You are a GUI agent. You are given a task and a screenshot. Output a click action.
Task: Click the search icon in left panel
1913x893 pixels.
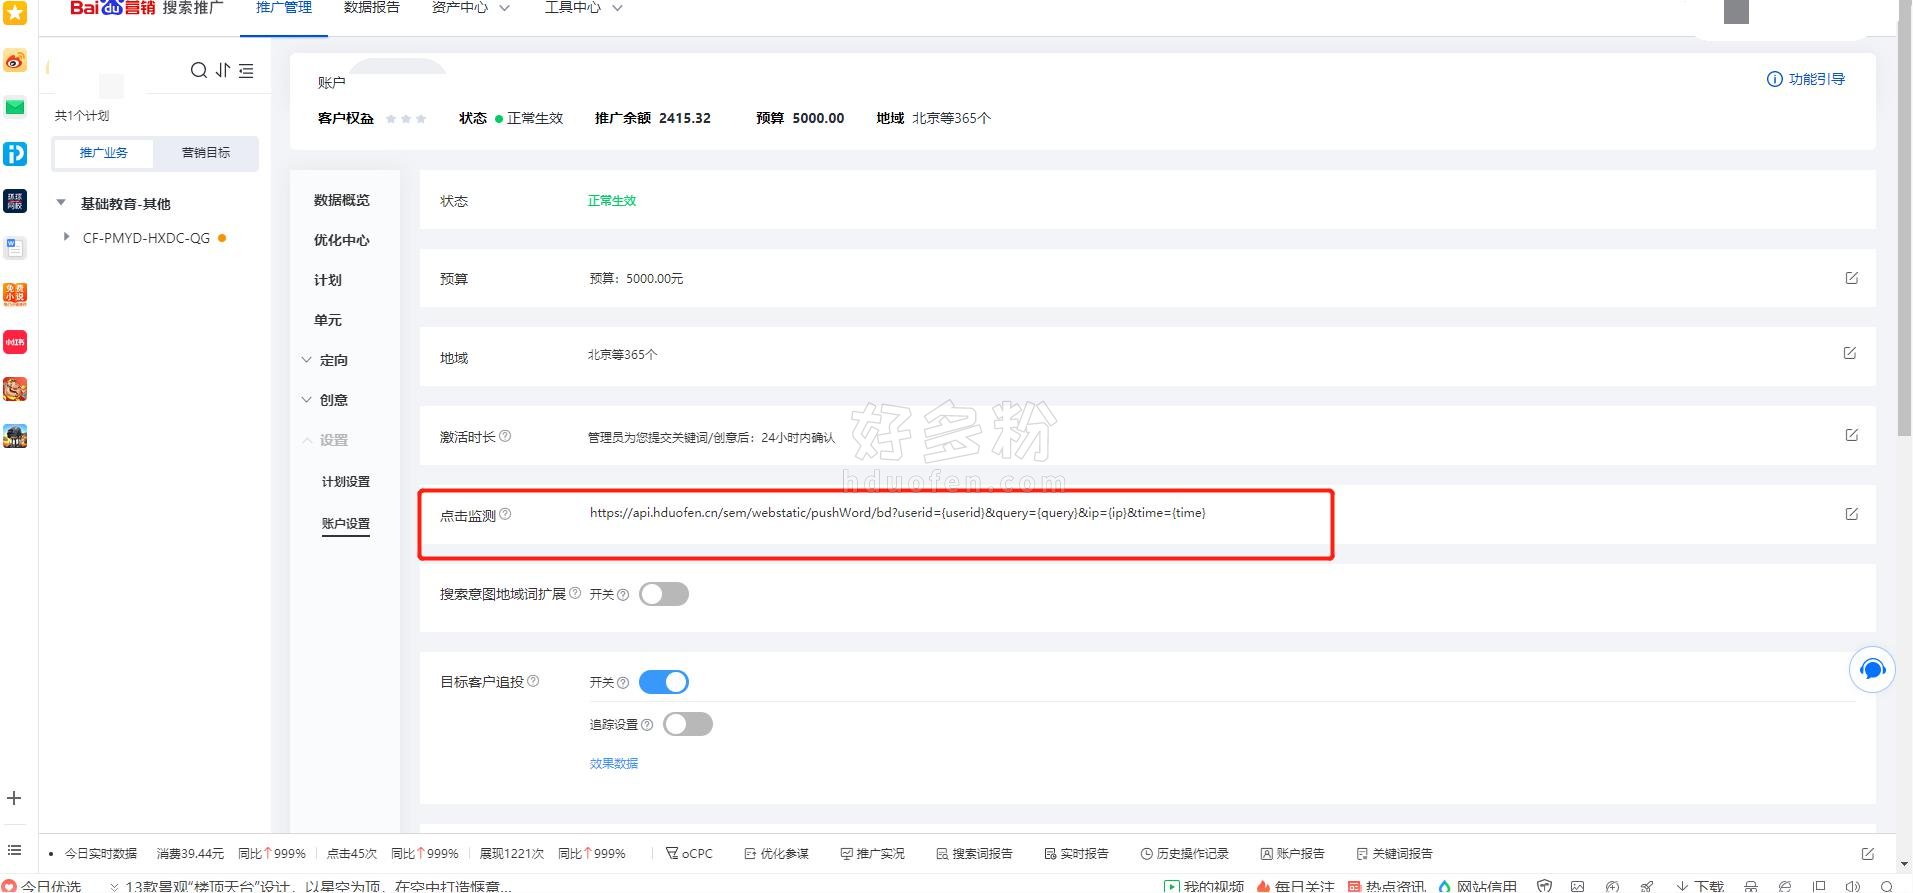pos(198,70)
